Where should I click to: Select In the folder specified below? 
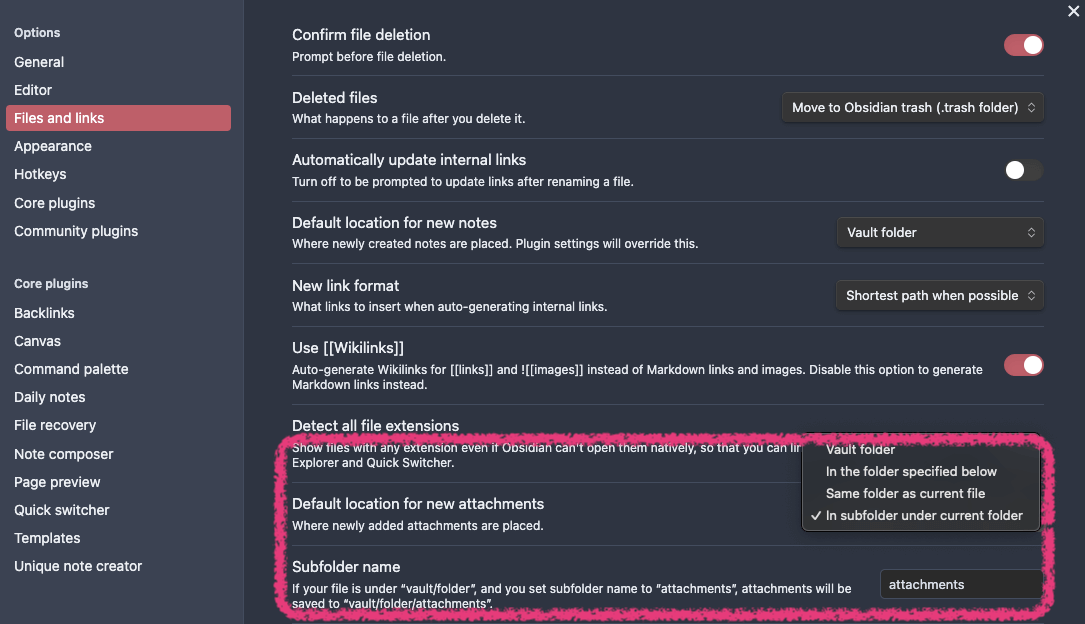pos(911,471)
